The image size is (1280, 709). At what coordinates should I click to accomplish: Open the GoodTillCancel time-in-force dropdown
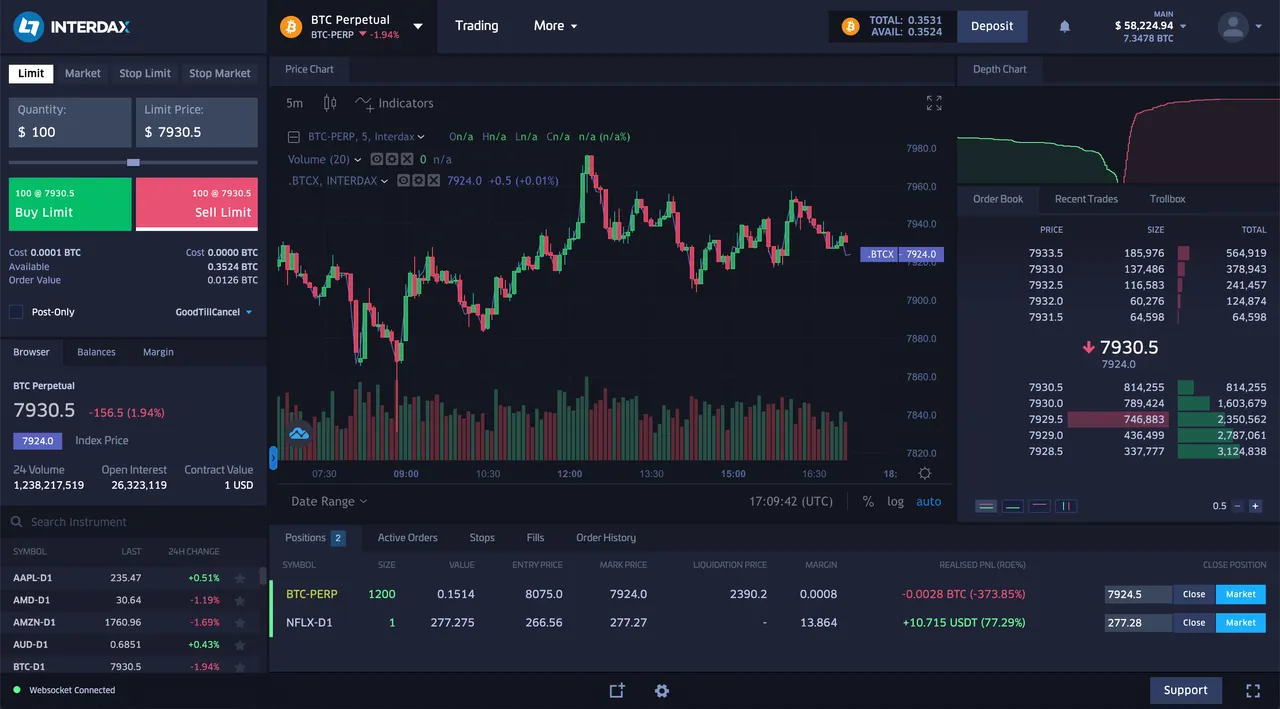tap(214, 312)
